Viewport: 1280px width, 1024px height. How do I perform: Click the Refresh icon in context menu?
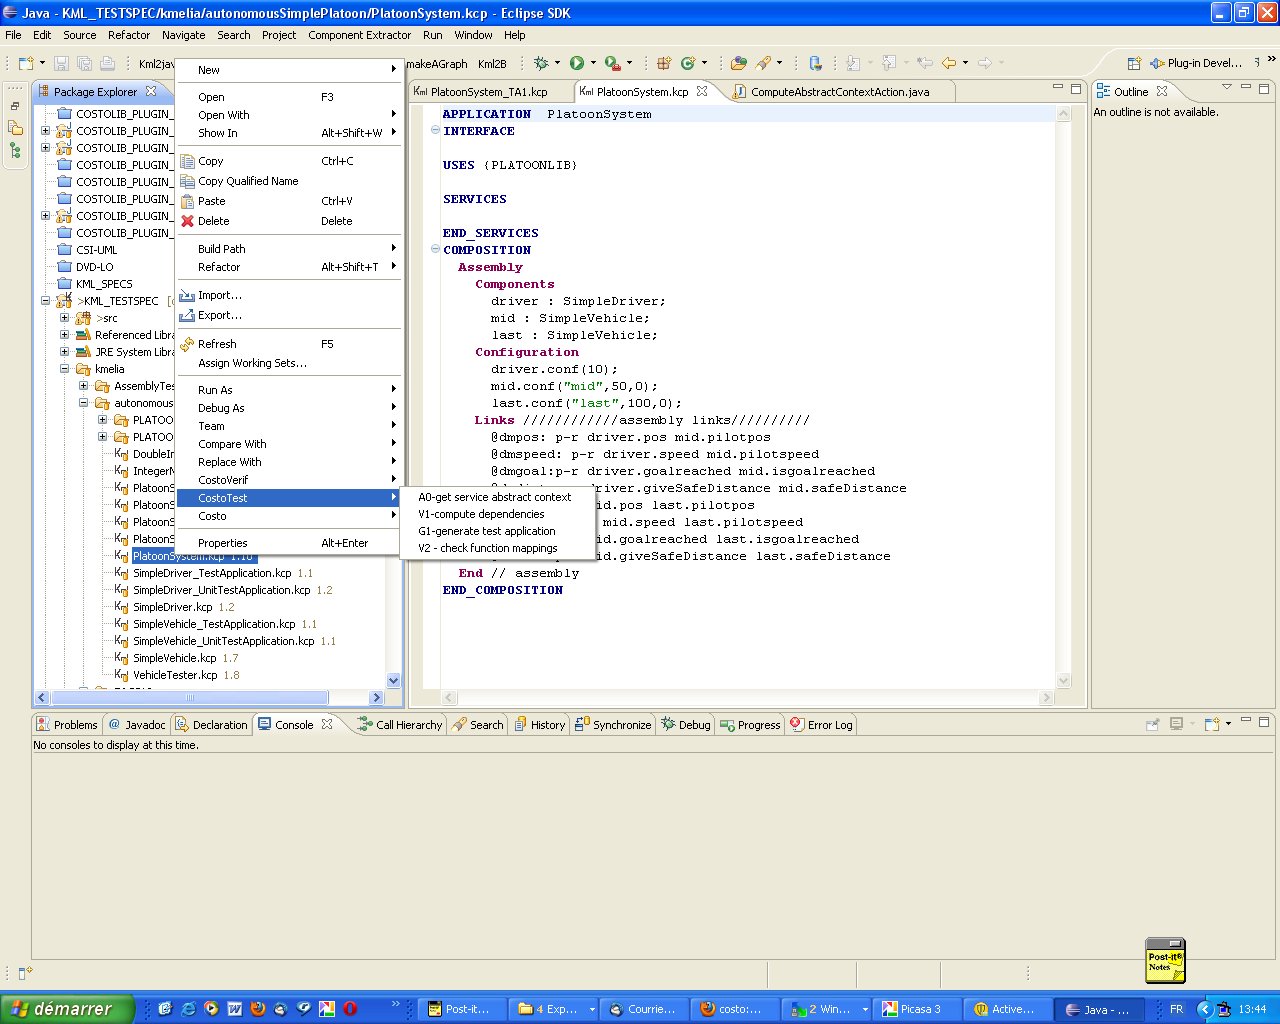(187, 344)
